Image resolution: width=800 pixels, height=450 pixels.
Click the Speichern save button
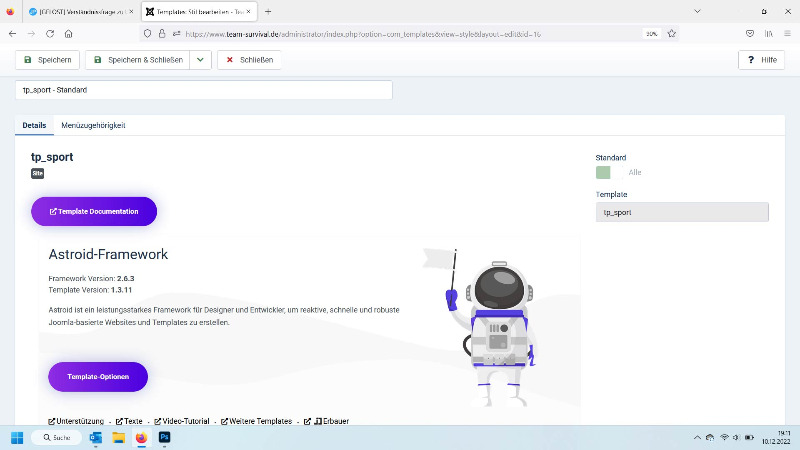47,60
